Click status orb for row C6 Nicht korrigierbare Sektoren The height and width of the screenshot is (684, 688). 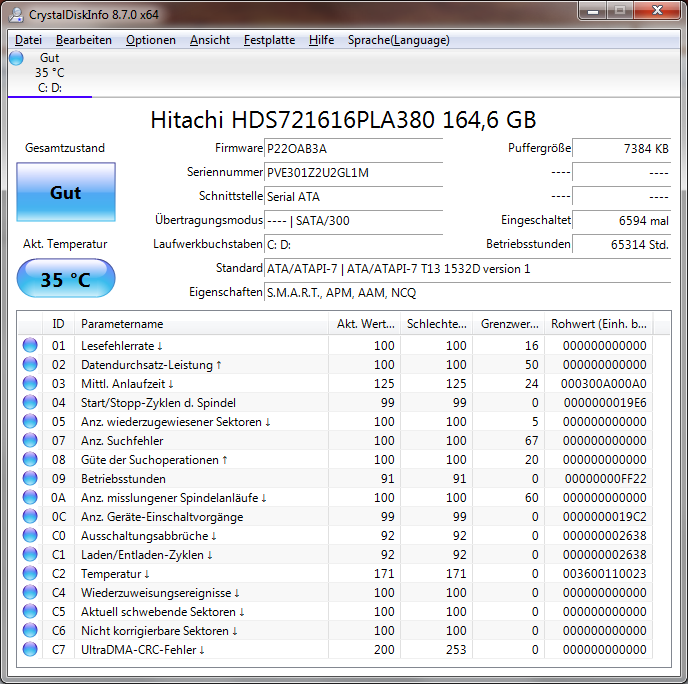click(x=30, y=630)
